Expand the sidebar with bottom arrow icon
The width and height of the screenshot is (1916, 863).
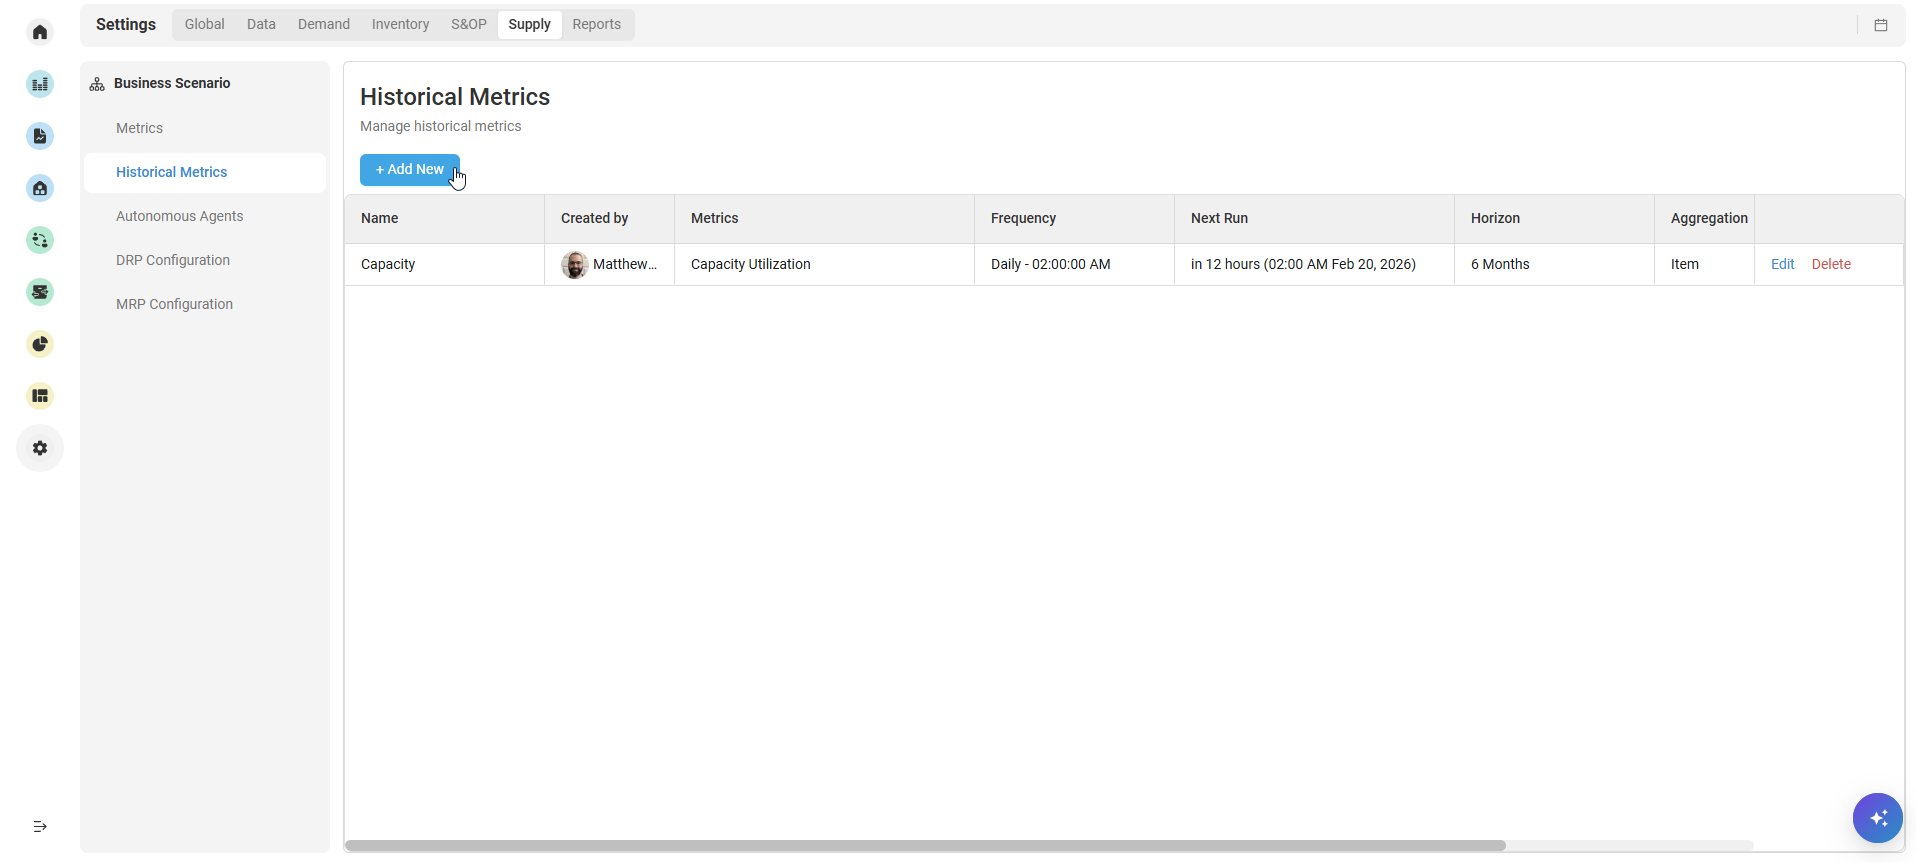point(40,826)
